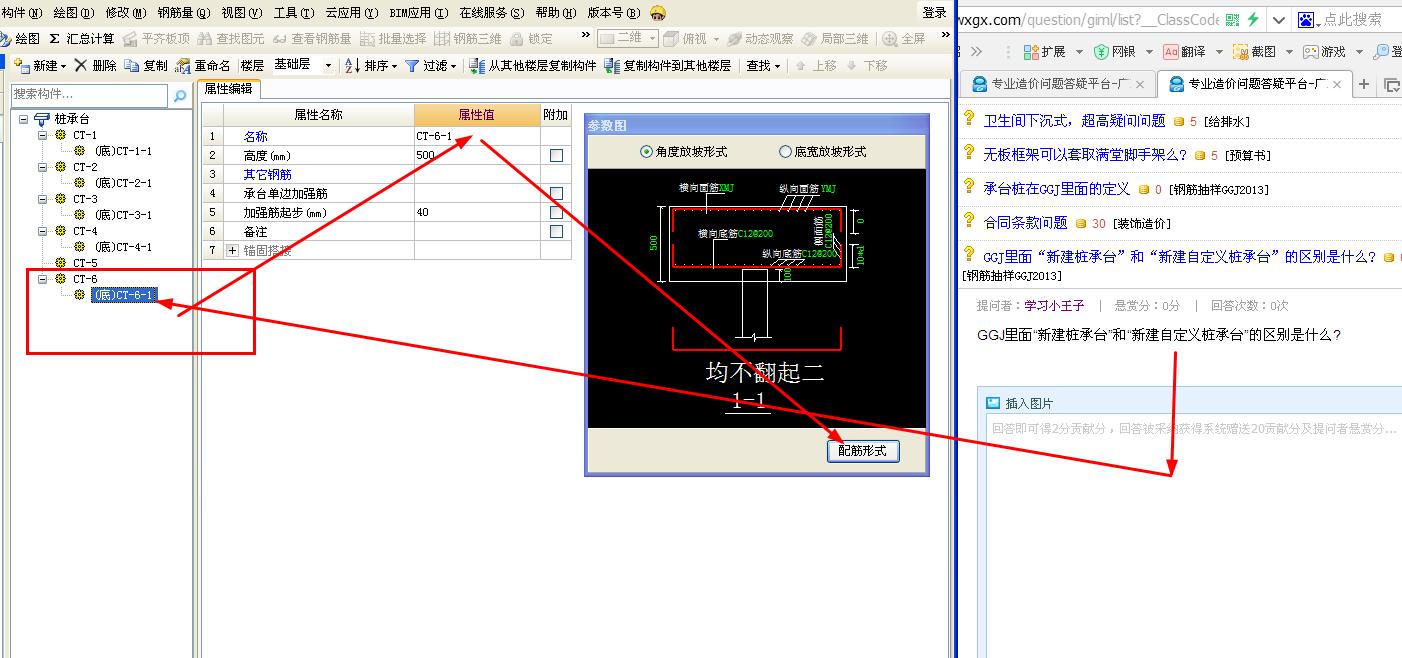Select tree item CT-5

[x=84, y=263]
